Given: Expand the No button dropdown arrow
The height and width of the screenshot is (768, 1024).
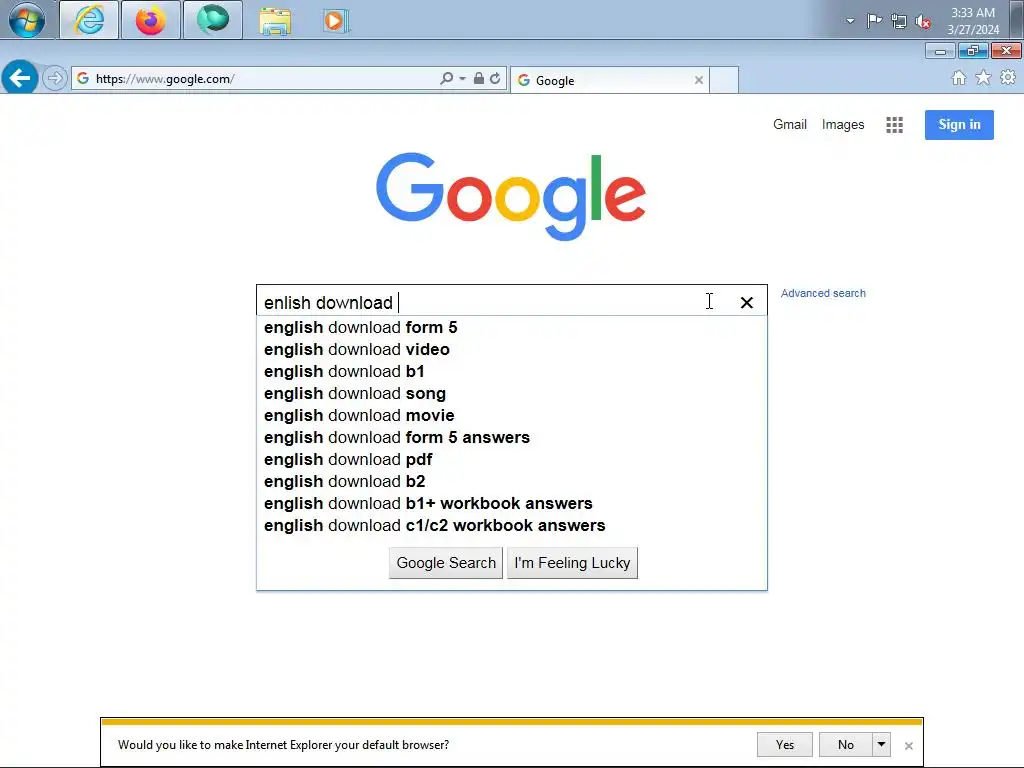Looking at the screenshot, I should pyautogui.click(x=882, y=744).
